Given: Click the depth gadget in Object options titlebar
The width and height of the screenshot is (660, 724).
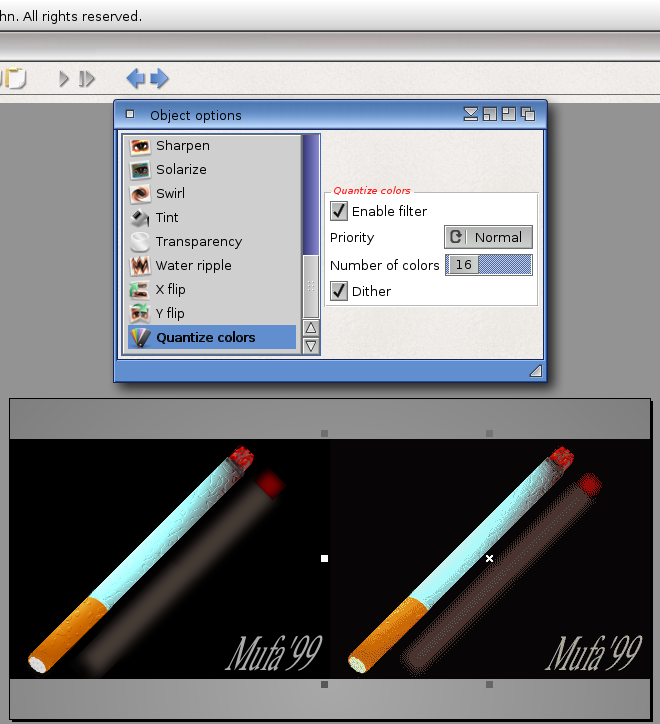Looking at the screenshot, I should (528, 114).
